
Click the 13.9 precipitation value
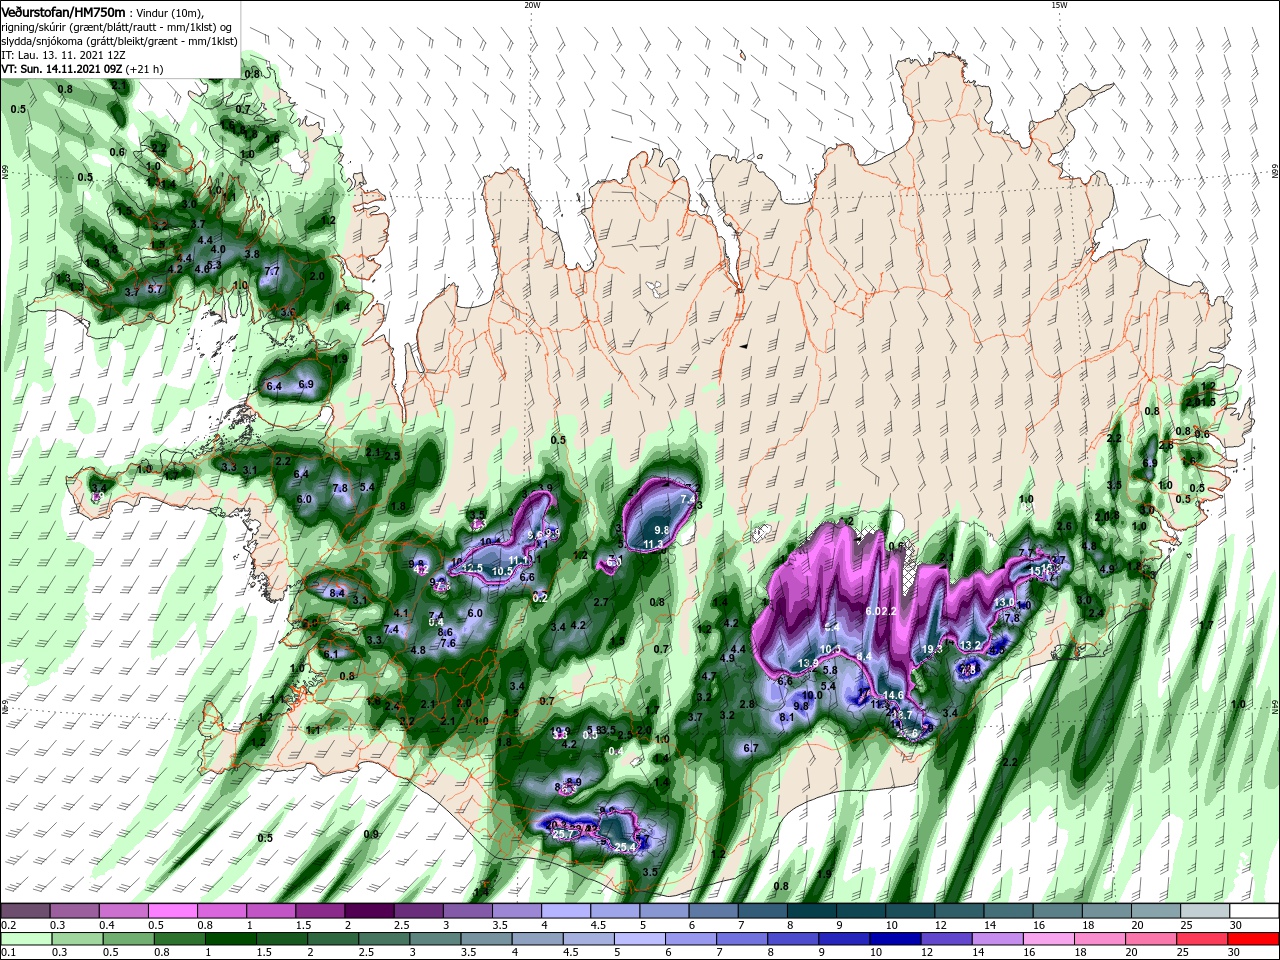tap(808, 664)
